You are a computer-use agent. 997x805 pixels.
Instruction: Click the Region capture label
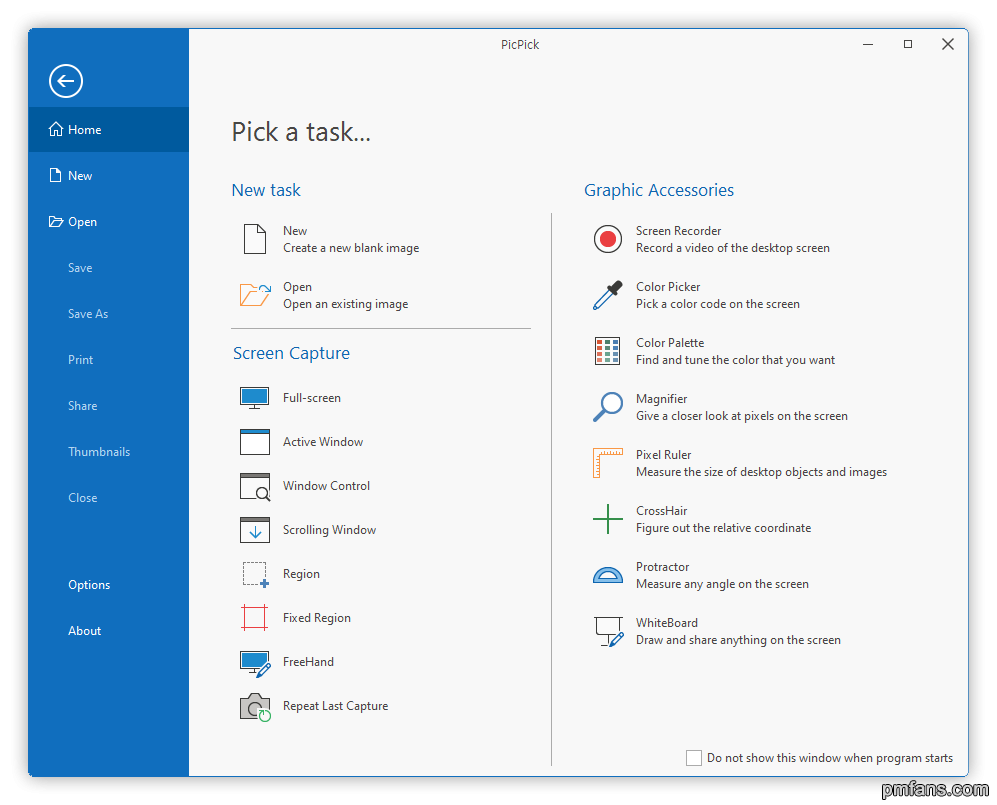301,574
